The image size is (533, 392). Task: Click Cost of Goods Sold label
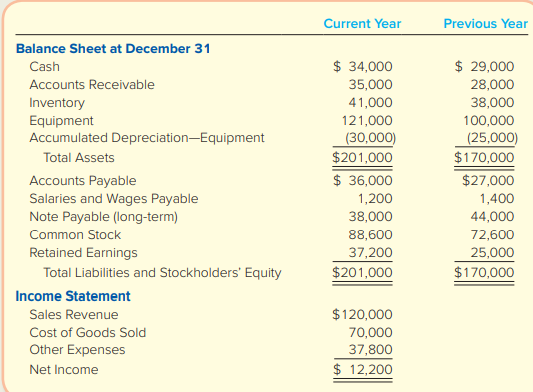(x=88, y=333)
